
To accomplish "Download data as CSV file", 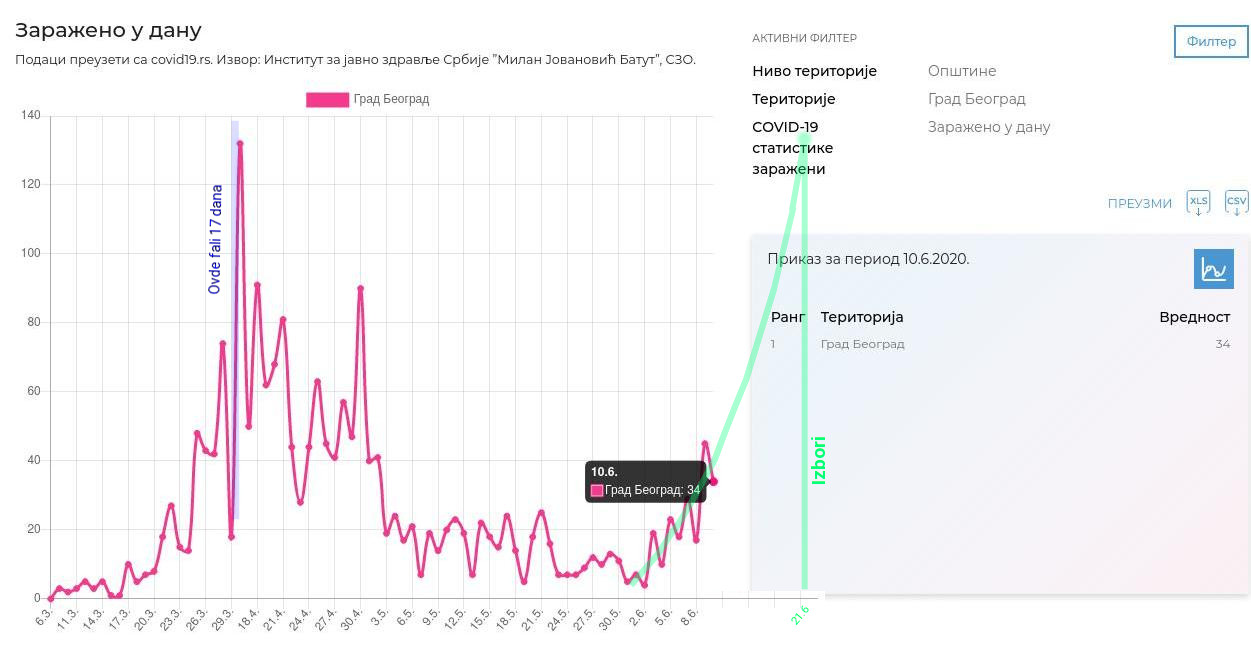I will [x=1236, y=202].
